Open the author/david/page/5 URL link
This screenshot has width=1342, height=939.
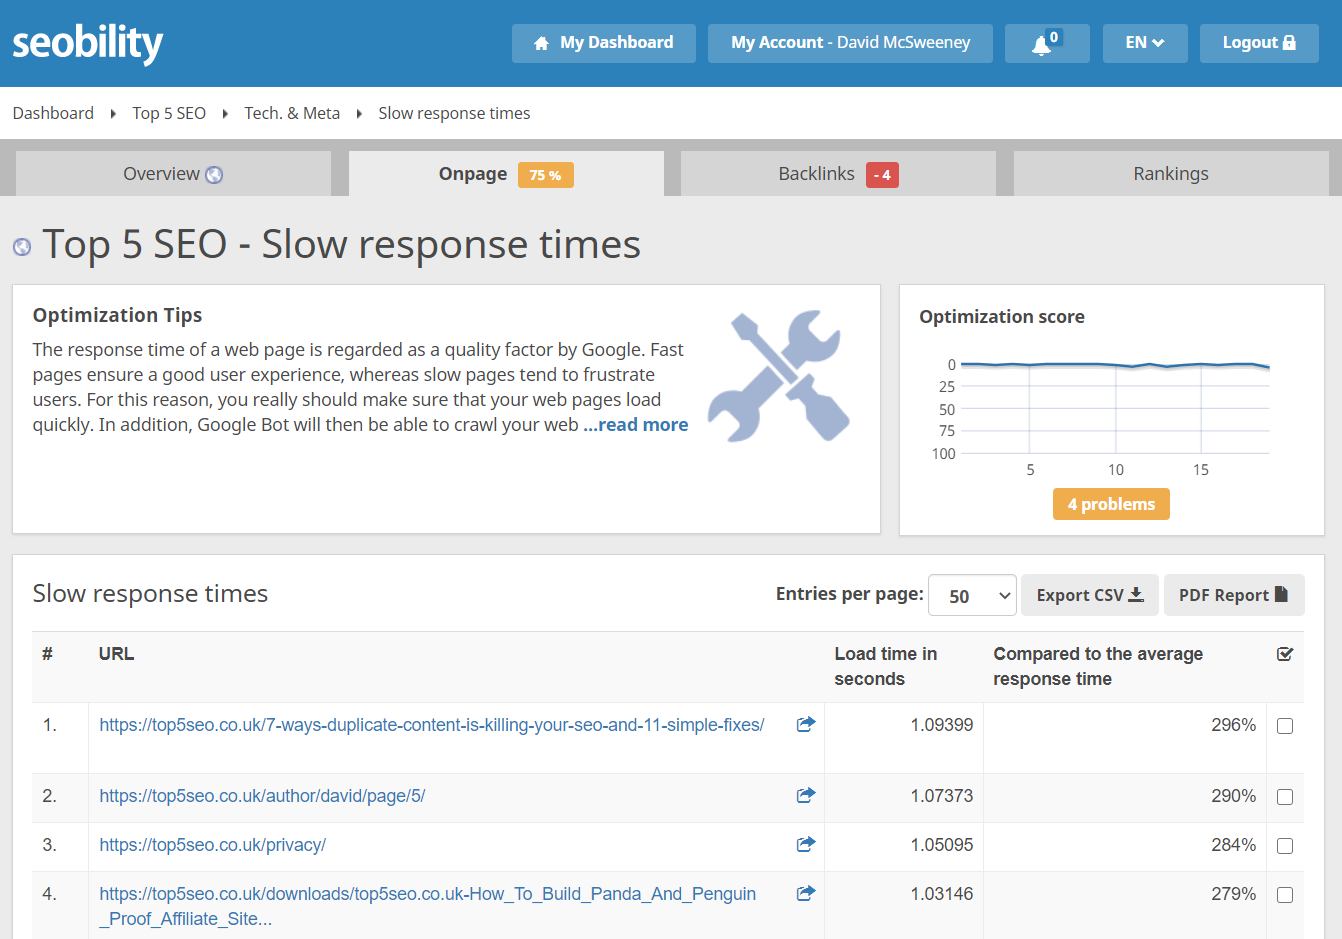point(262,796)
